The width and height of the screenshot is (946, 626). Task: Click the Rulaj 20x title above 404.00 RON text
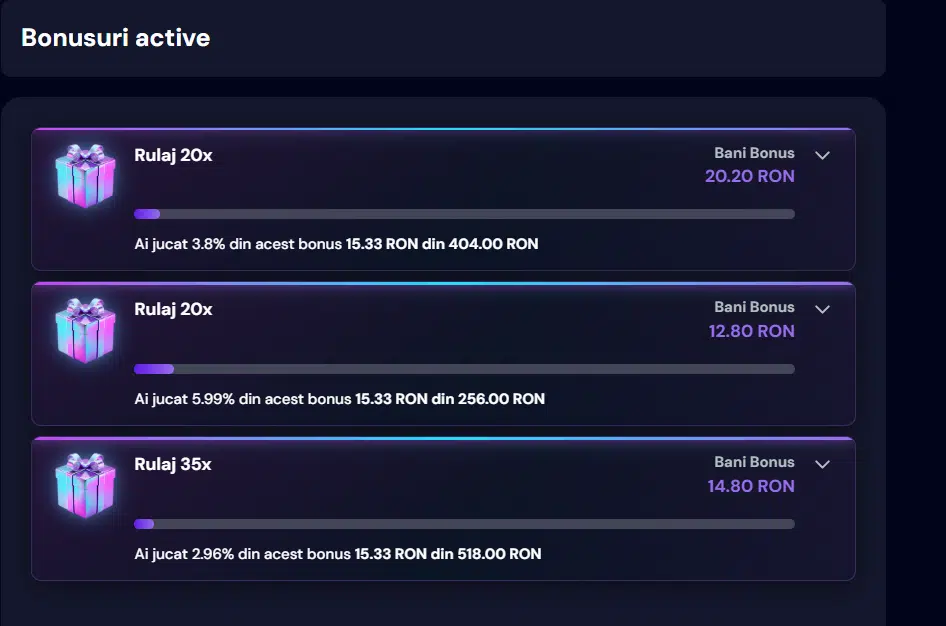pos(173,156)
